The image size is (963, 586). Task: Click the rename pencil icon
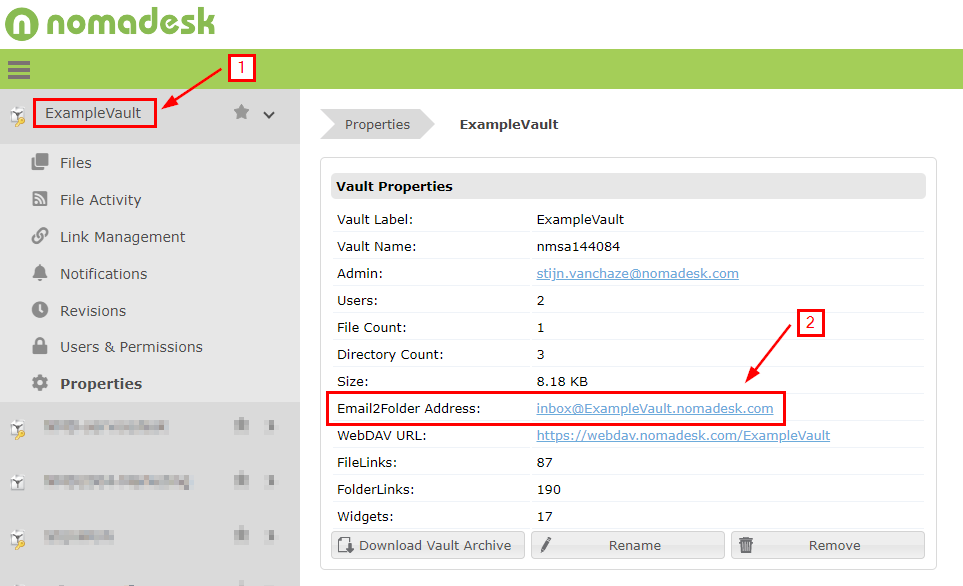click(545, 545)
